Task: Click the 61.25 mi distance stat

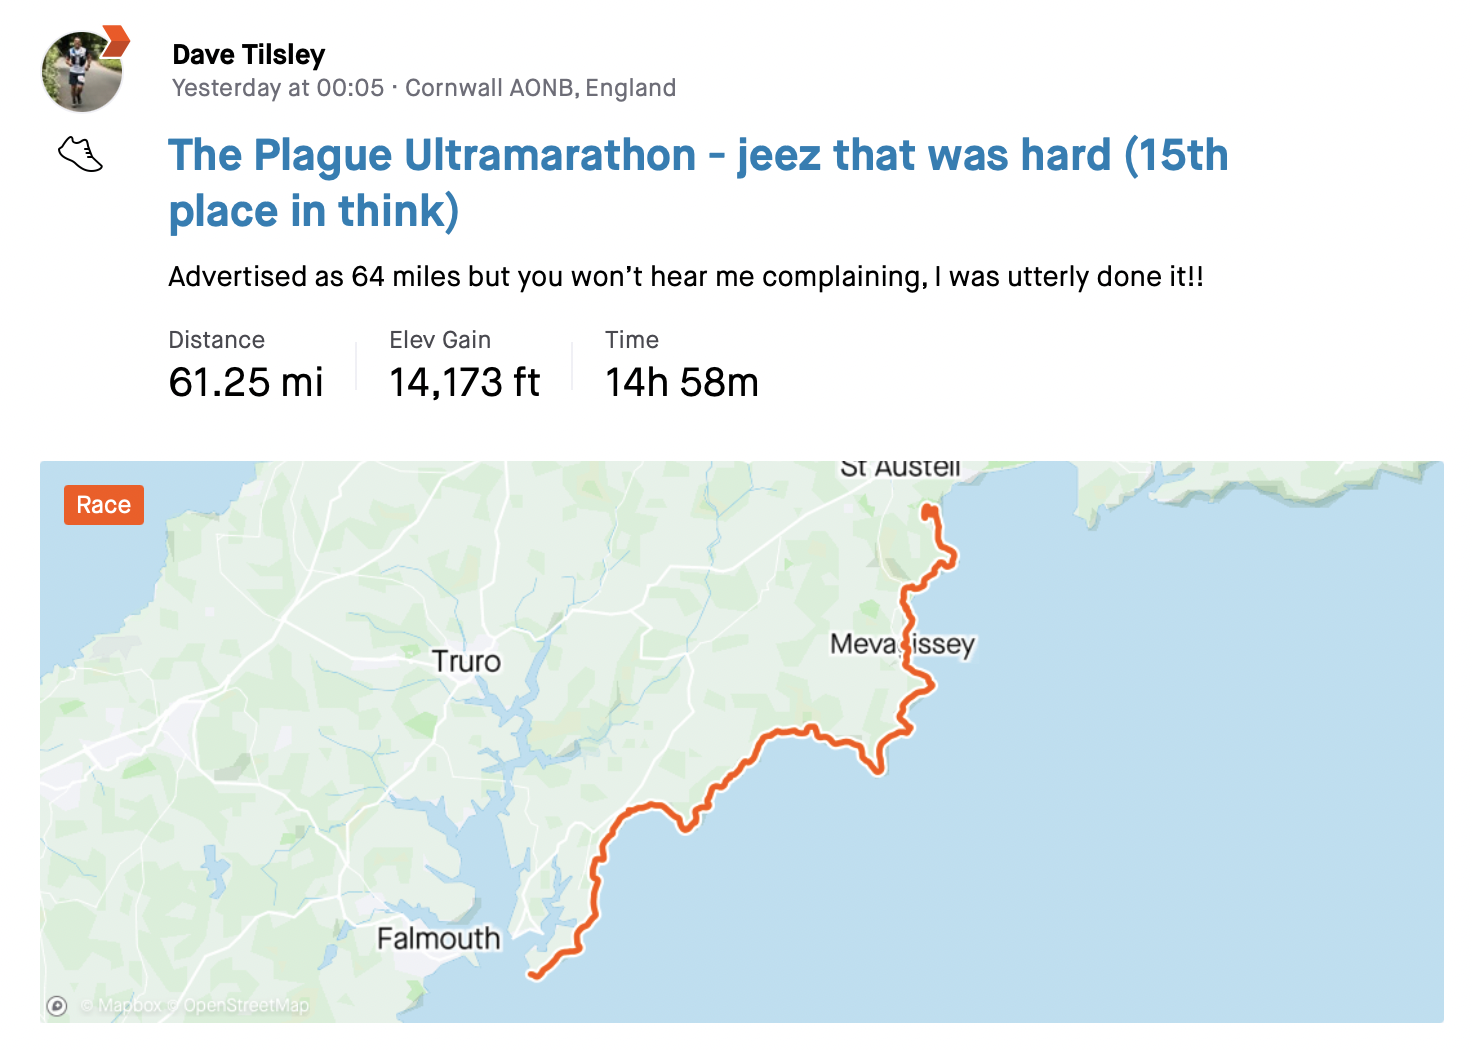Action: pyautogui.click(x=246, y=382)
